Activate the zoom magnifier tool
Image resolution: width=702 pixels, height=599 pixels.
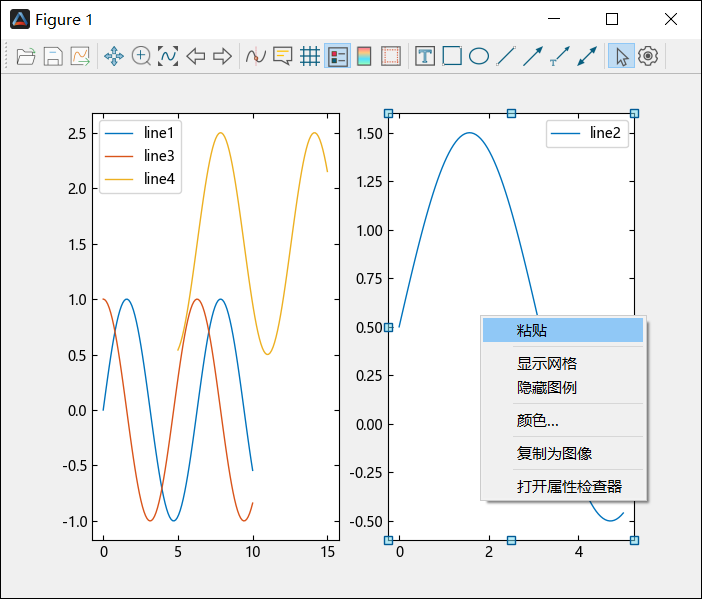pos(141,57)
